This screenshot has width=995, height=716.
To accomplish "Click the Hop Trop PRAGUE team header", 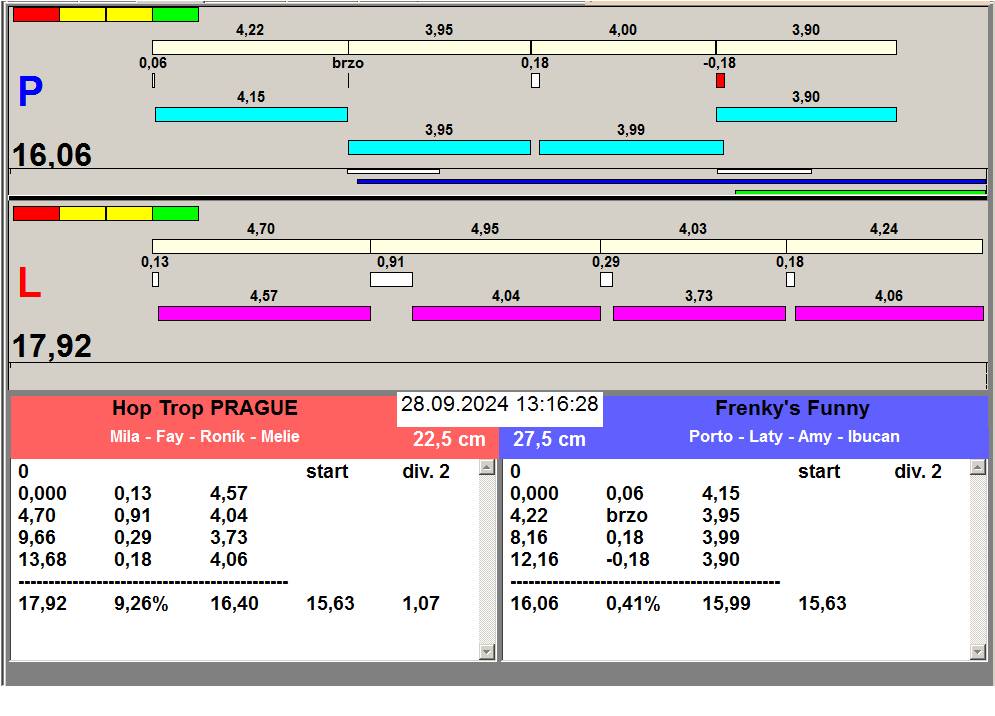I will [204, 408].
